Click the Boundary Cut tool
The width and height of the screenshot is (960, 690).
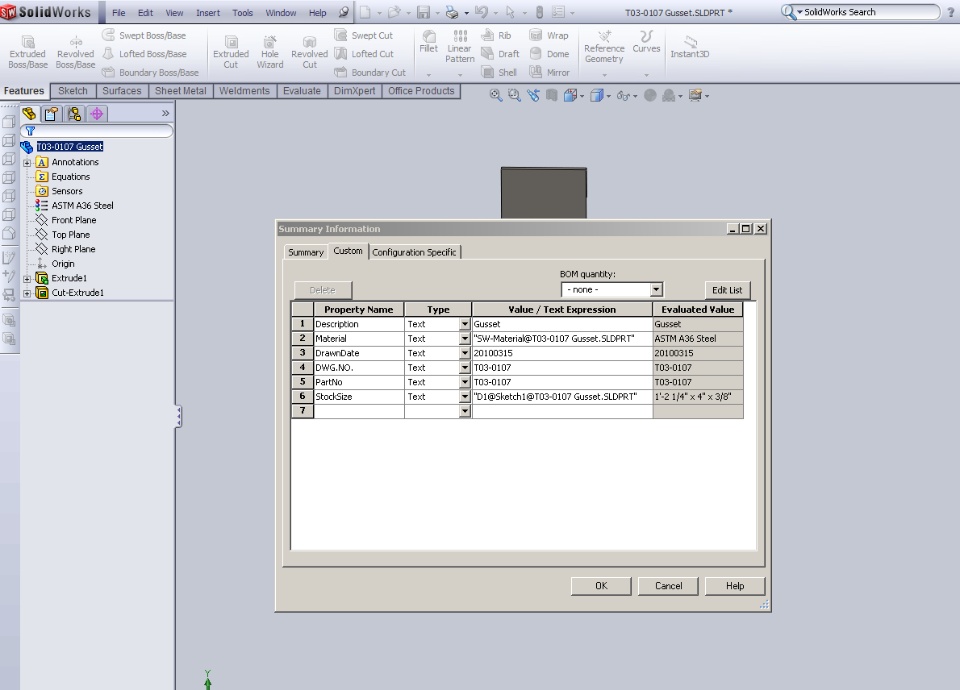tap(370, 72)
